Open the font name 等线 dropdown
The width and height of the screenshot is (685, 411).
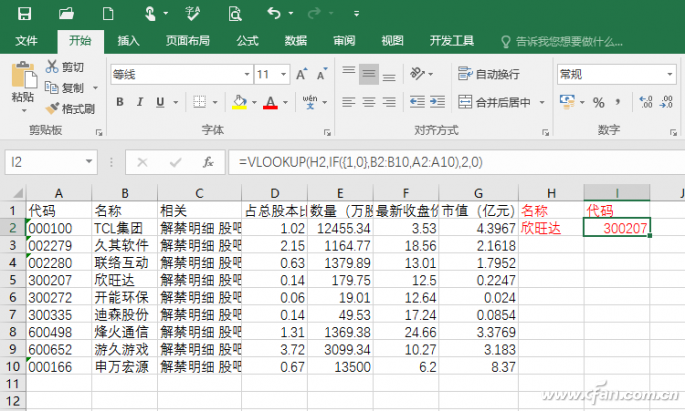(x=247, y=75)
